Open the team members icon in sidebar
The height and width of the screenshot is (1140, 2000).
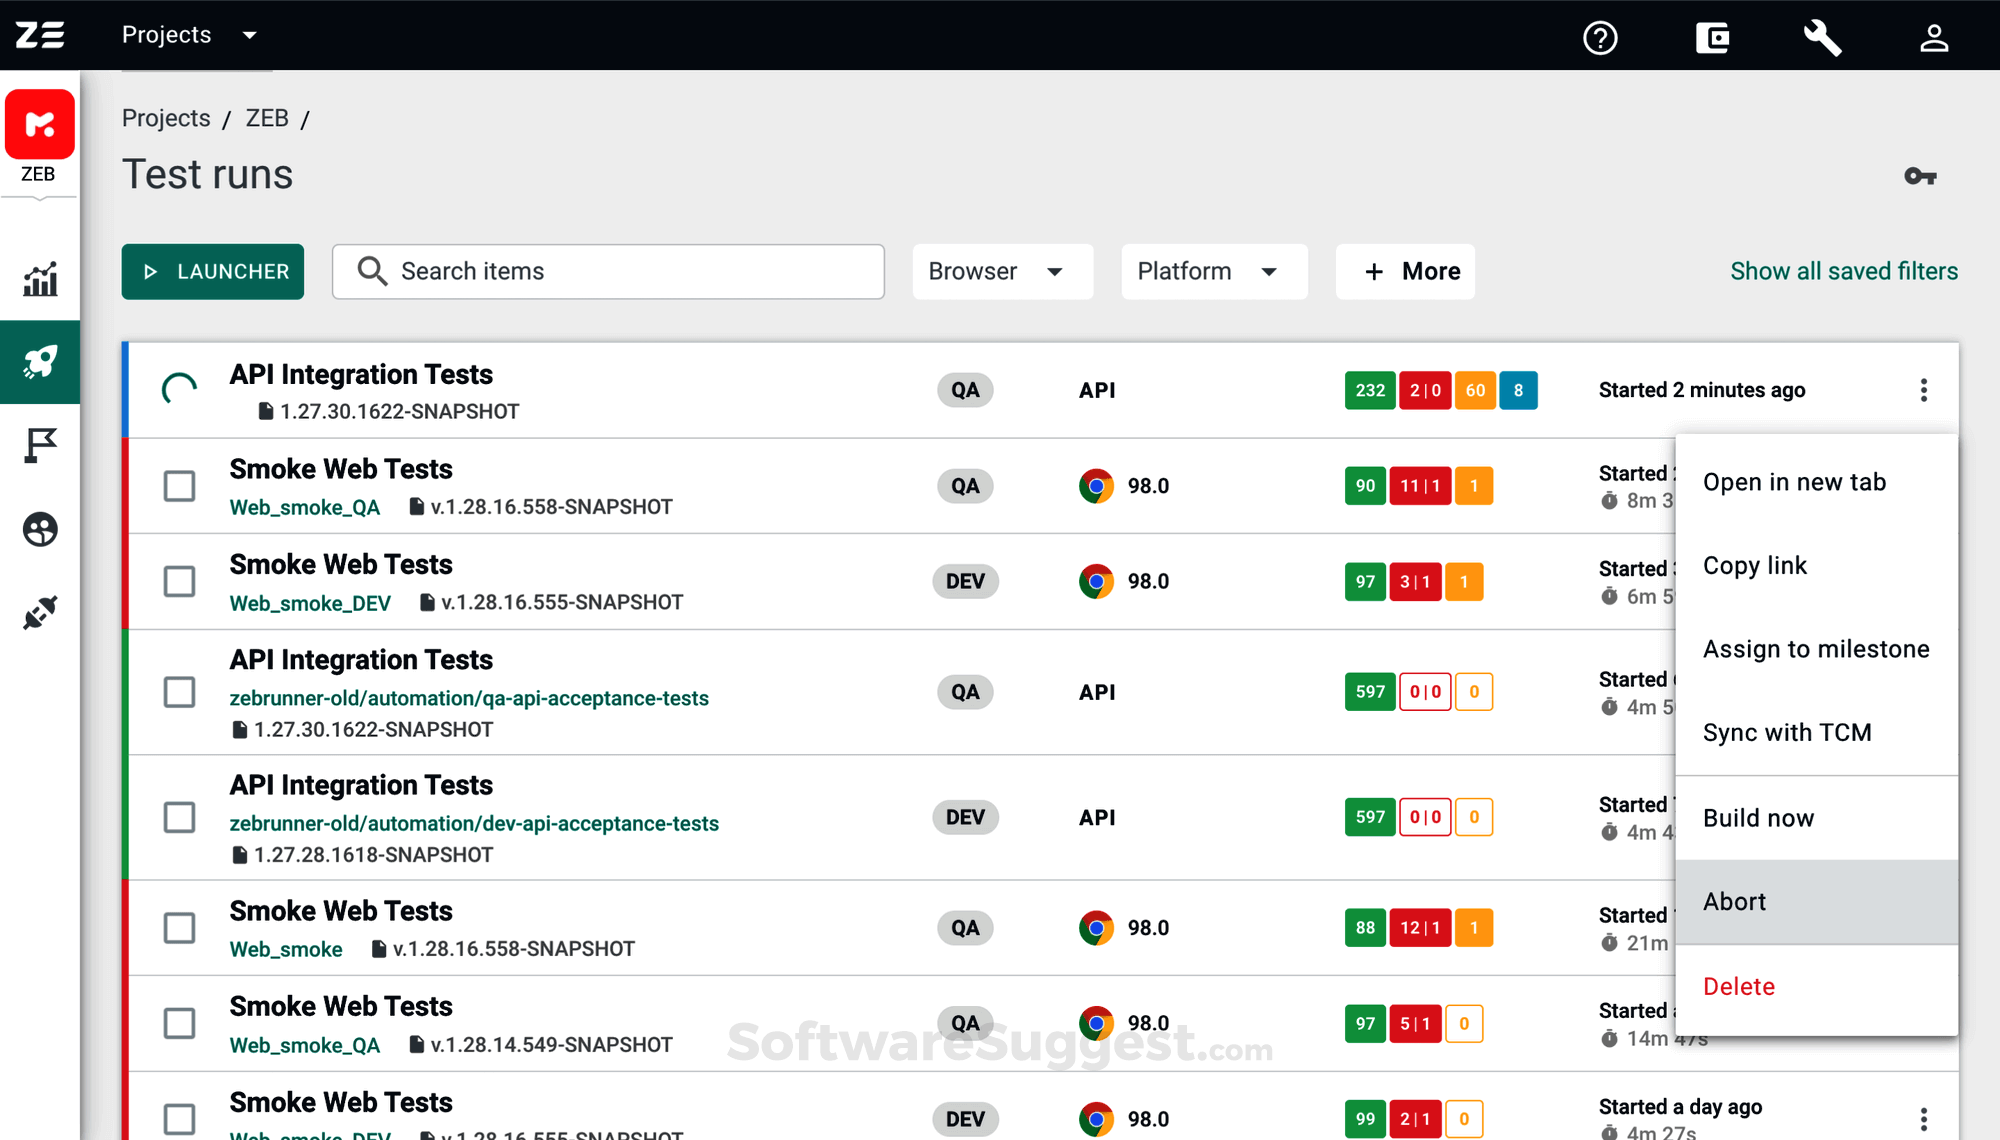[39, 530]
